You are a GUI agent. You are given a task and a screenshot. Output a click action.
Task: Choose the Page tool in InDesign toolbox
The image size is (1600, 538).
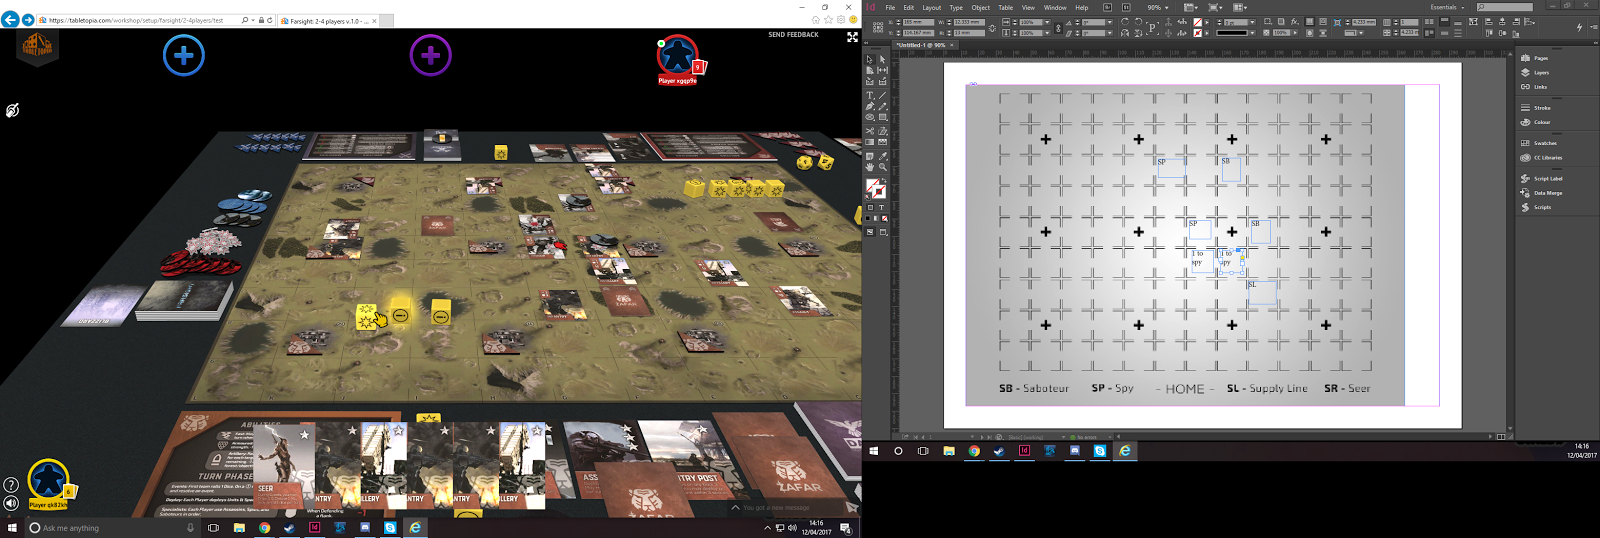click(x=869, y=70)
